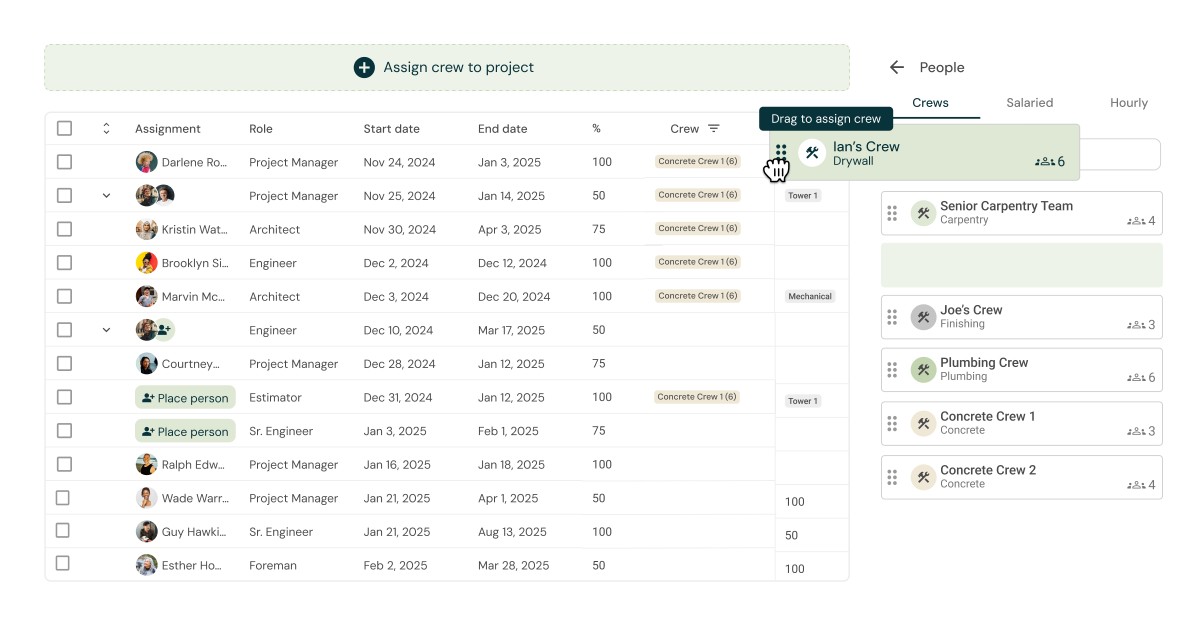This screenshot has height=627, width=1200.
Task: Click the tools icon on Senior Carpentry Team
Action: (x=923, y=213)
